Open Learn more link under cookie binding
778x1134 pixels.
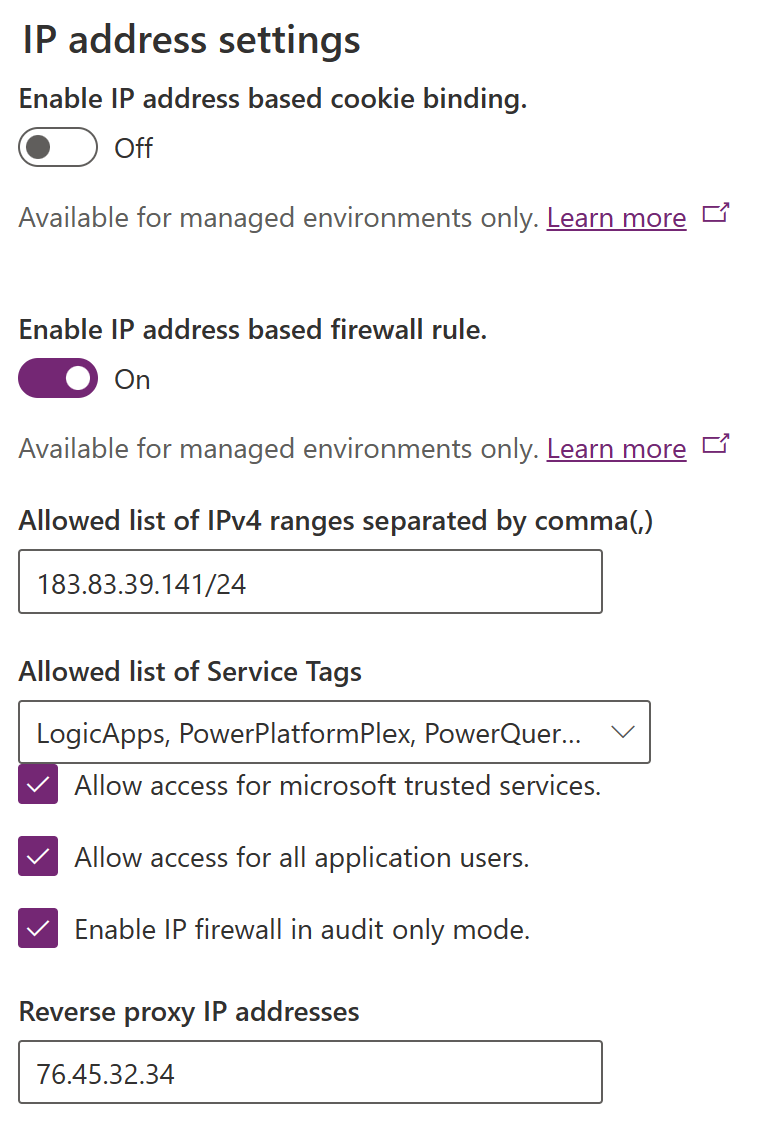(616, 218)
